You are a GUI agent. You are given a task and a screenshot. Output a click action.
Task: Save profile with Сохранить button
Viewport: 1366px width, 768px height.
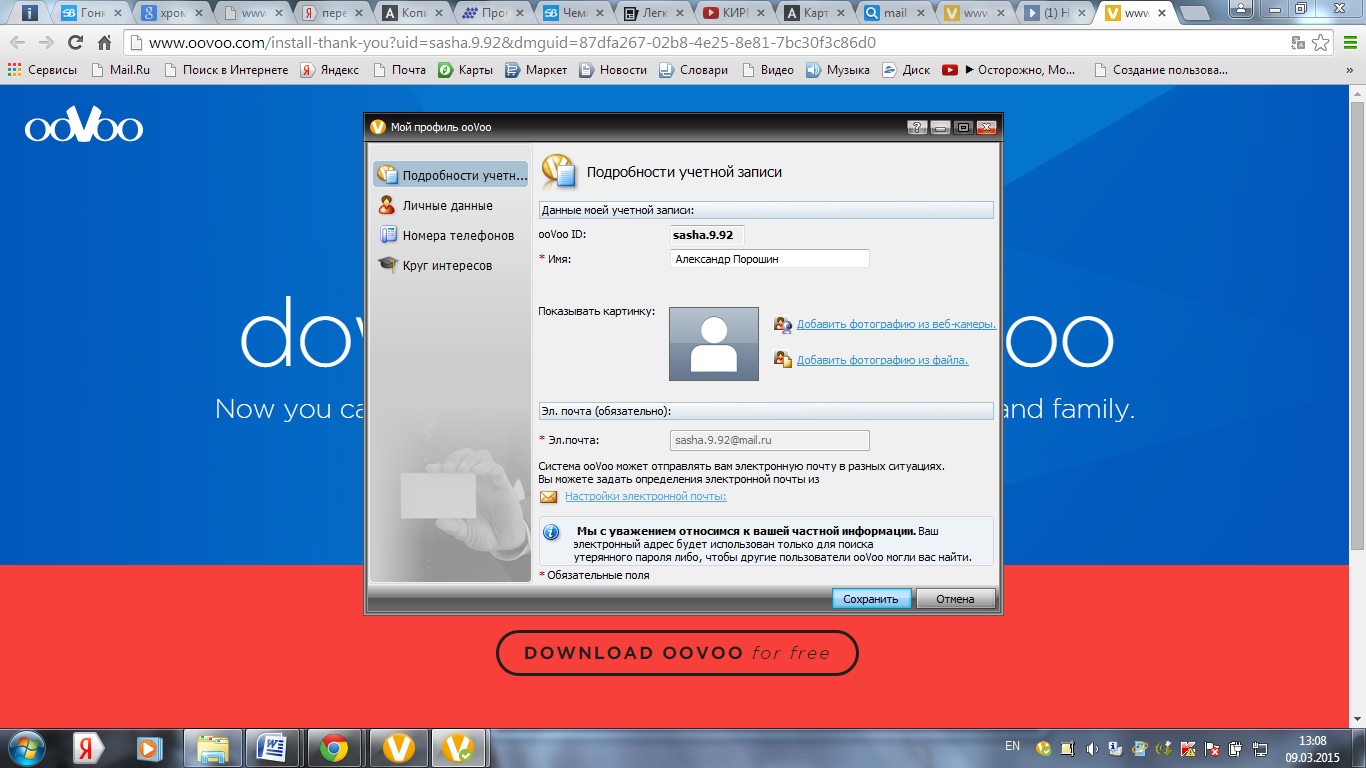(871, 599)
